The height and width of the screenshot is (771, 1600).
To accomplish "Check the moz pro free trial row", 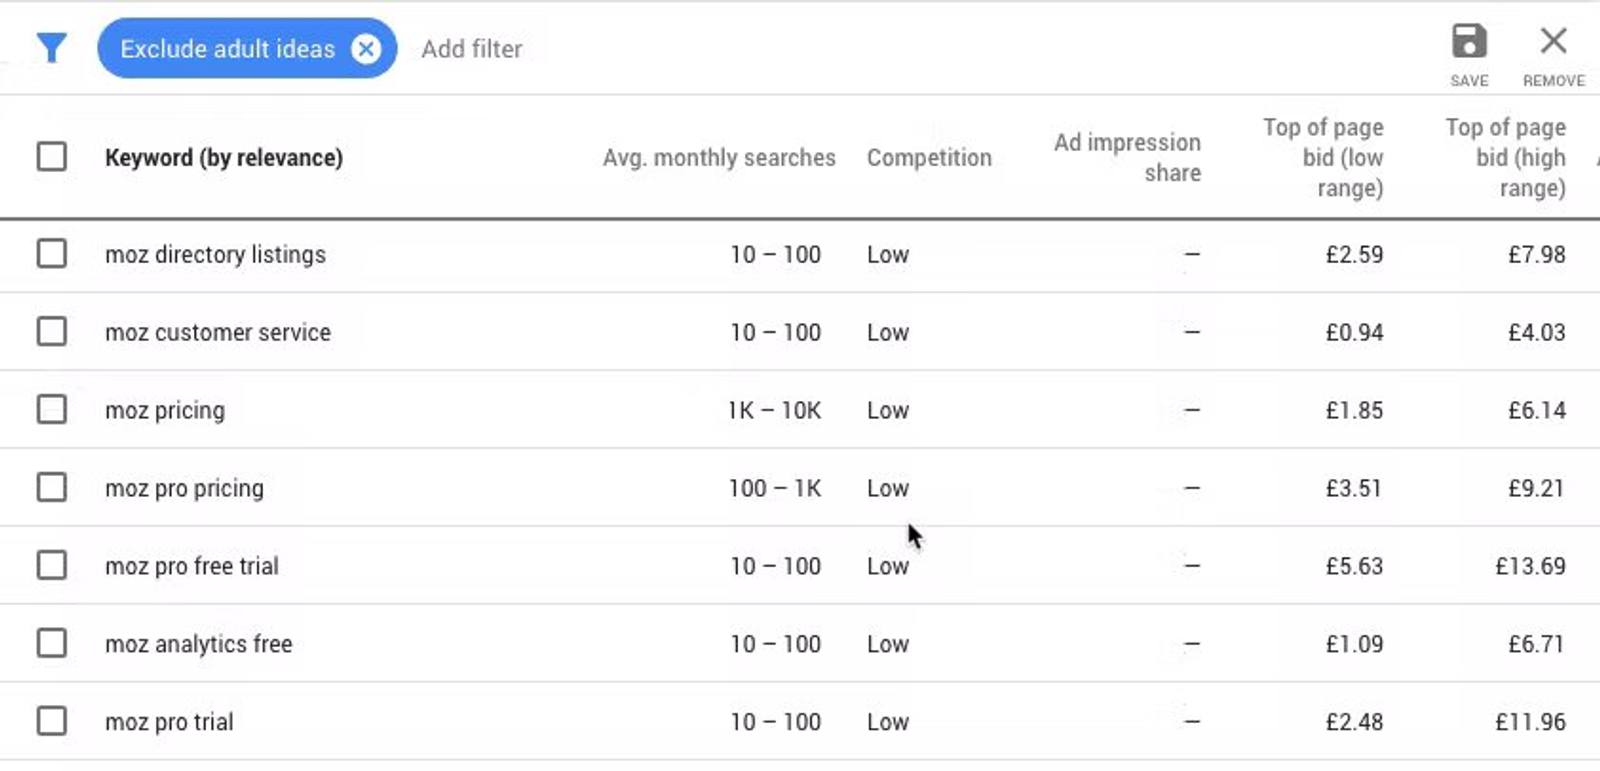I will pos(52,566).
